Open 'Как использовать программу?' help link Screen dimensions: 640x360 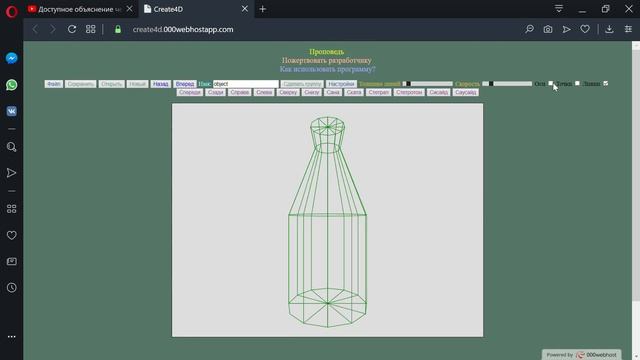coord(327,69)
